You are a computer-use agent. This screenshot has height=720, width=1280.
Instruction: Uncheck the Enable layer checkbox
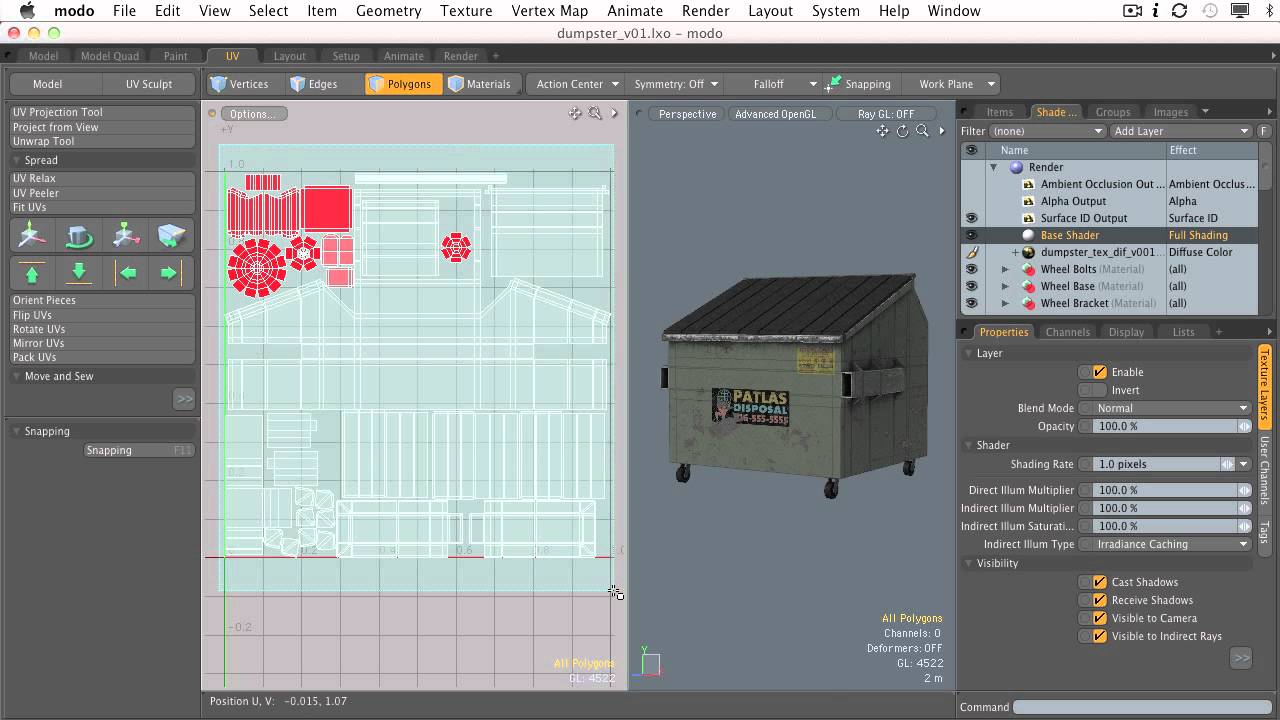pyautogui.click(x=1100, y=372)
